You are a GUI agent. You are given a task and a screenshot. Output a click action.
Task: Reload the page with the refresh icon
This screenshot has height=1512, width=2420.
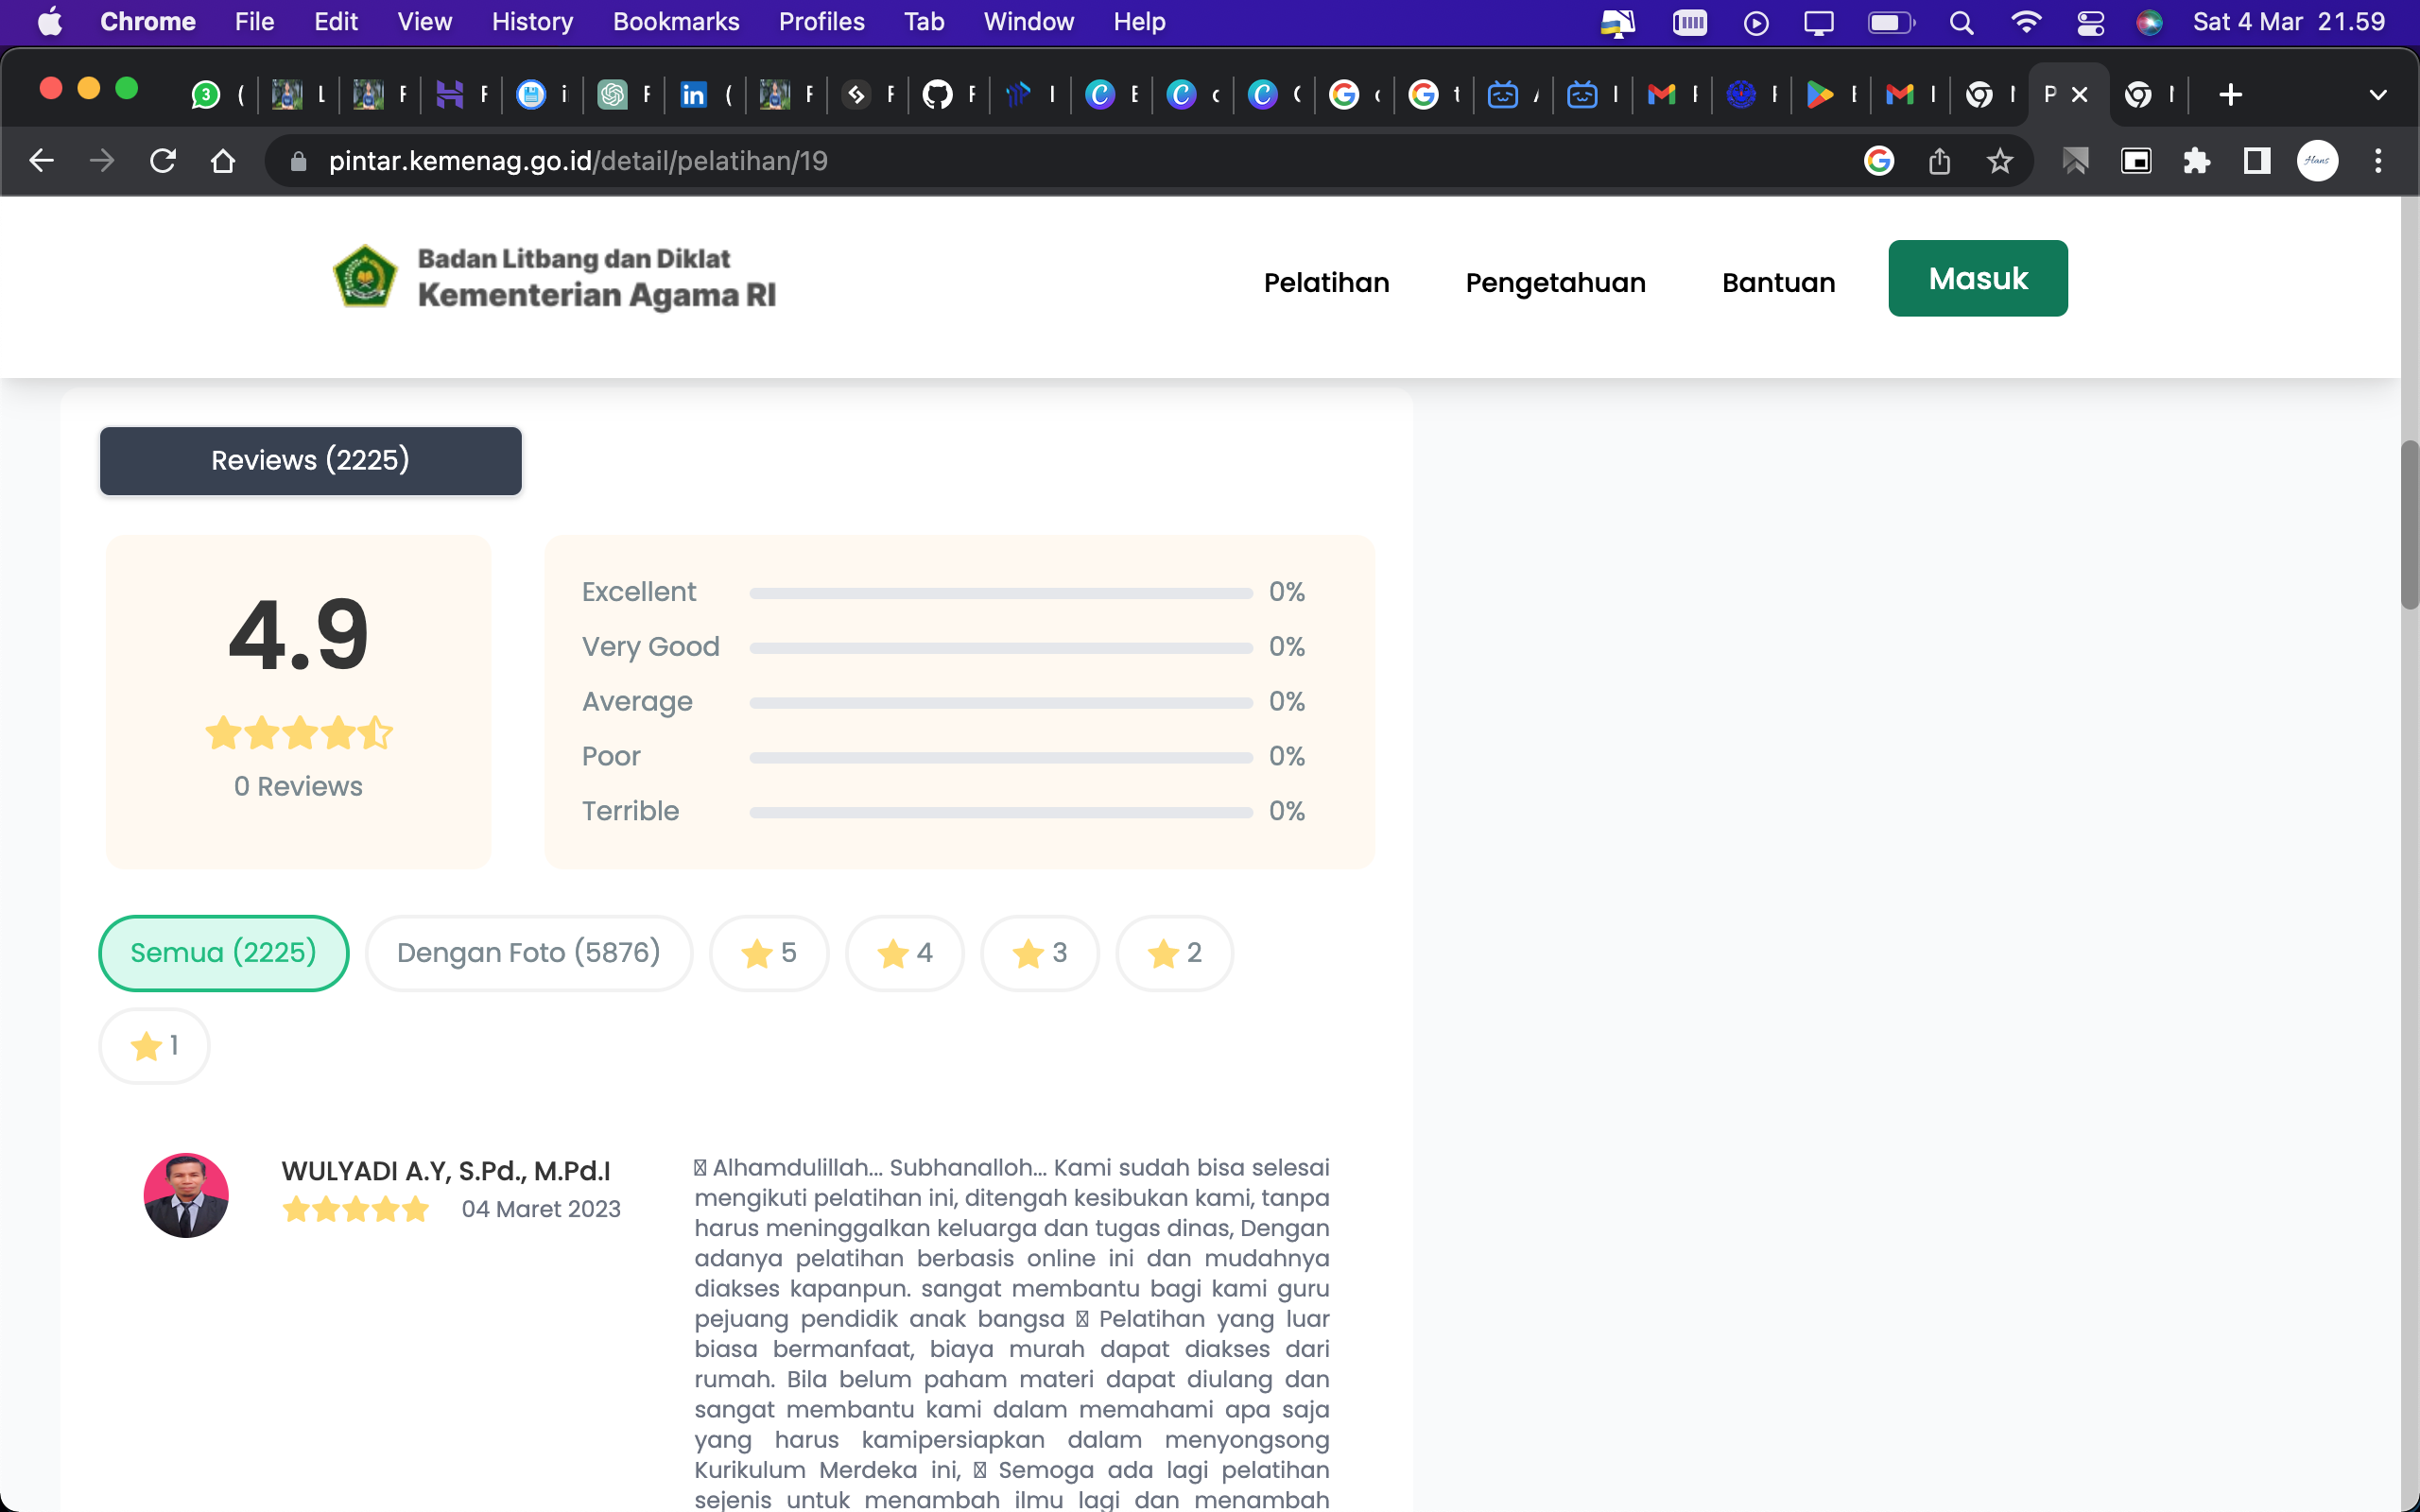click(x=163, y=161)
